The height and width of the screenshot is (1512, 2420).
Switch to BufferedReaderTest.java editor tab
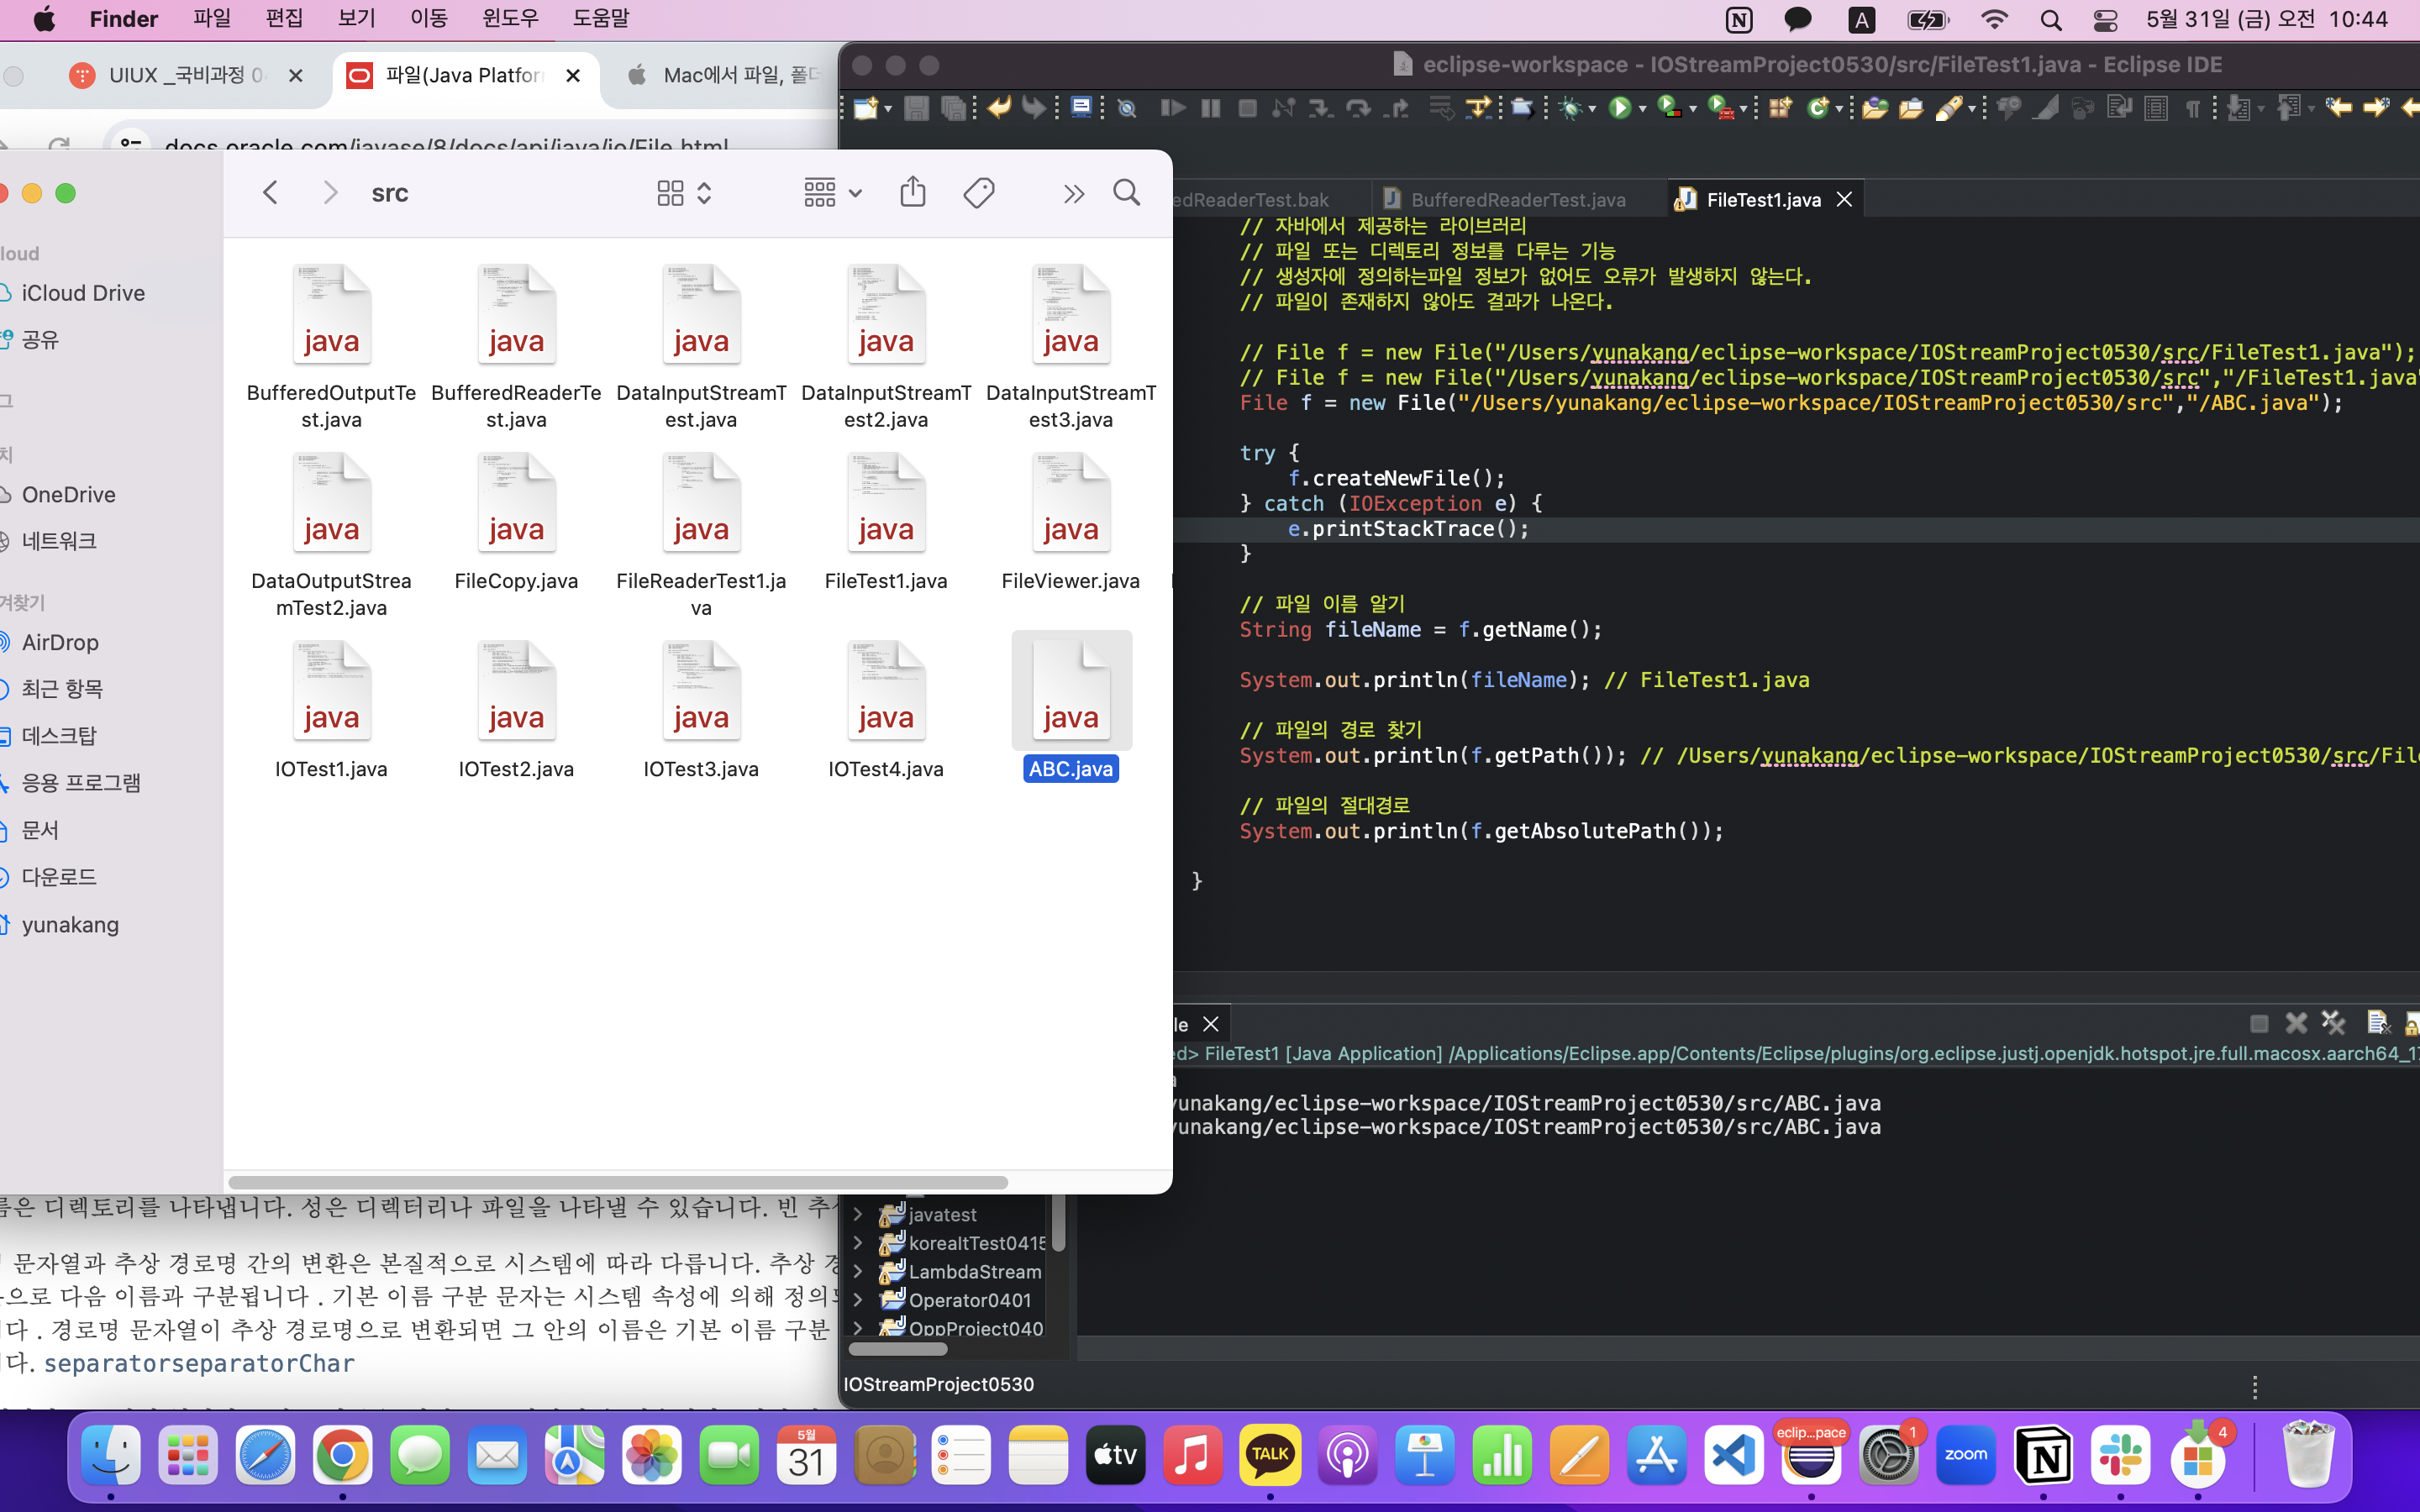(1517, 200)
